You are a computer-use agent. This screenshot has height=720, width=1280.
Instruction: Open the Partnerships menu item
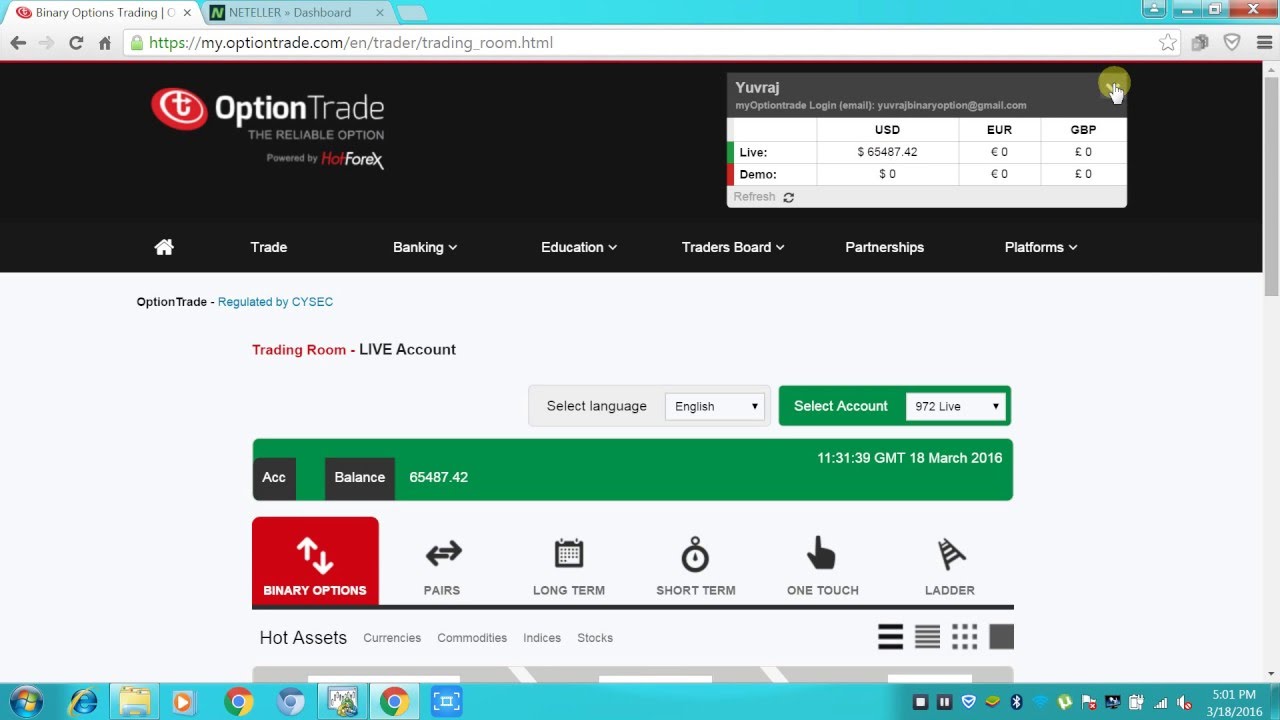885,247
